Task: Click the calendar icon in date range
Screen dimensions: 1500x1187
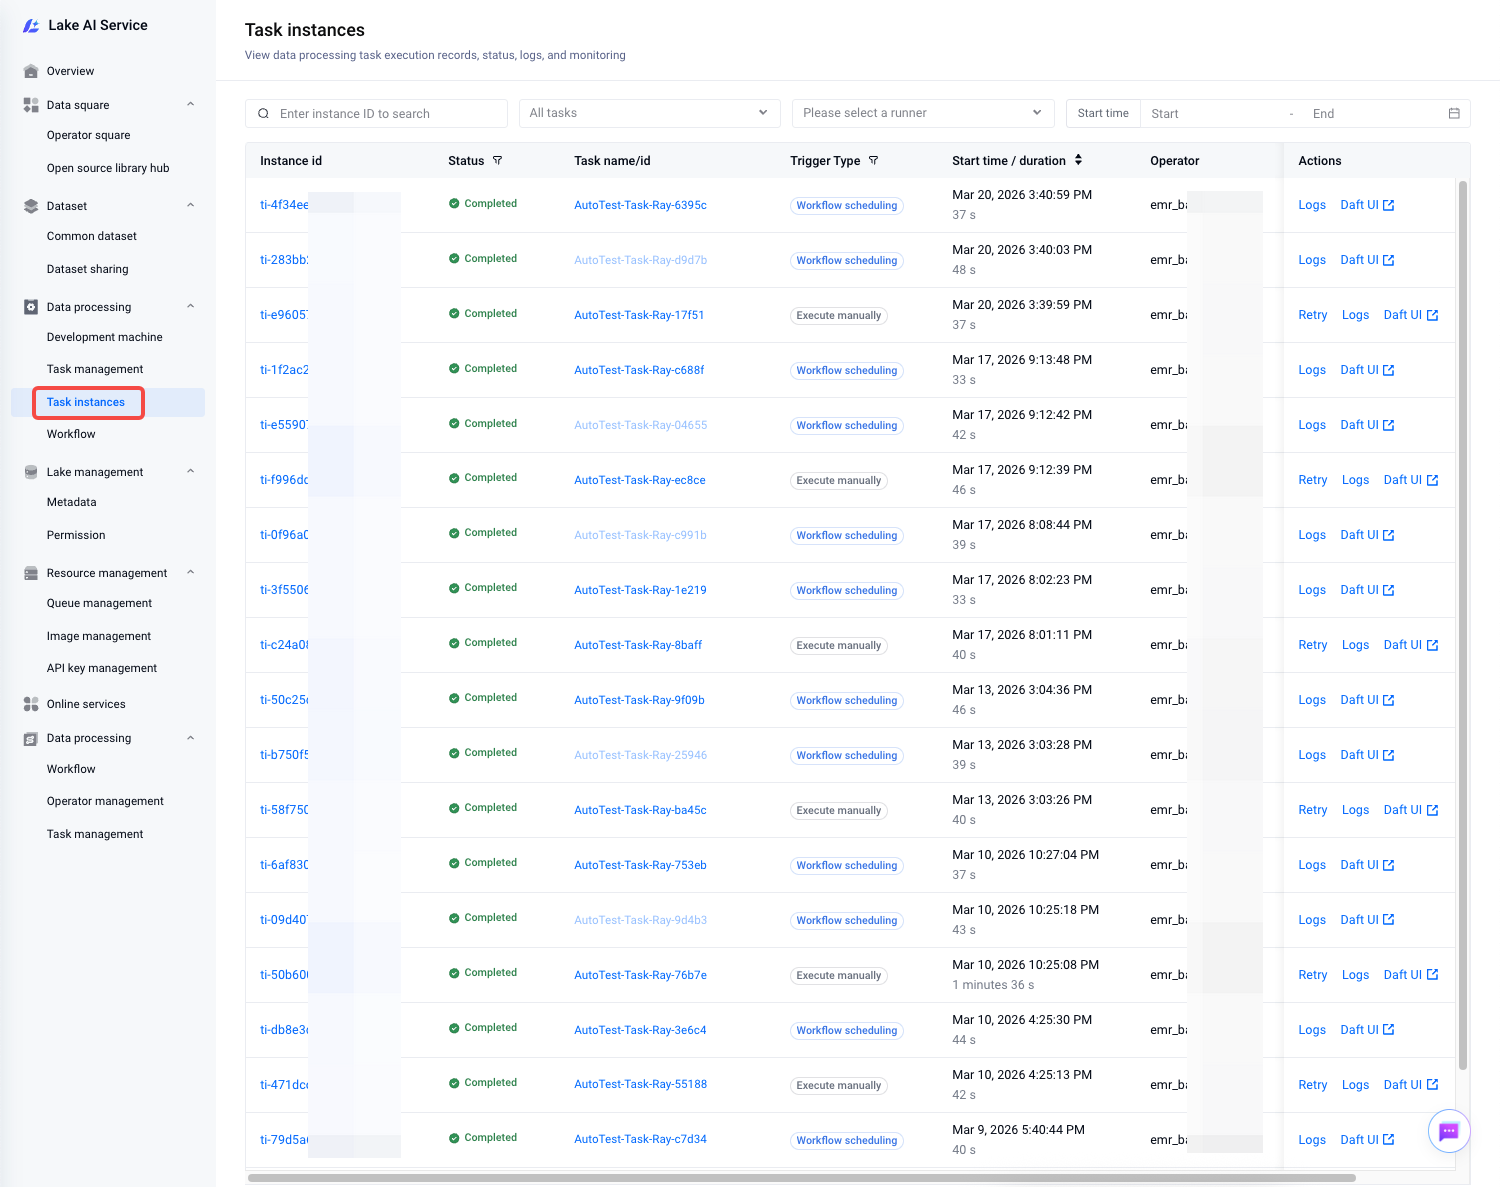Action: pyautogui.click(x=1454, y=114)
